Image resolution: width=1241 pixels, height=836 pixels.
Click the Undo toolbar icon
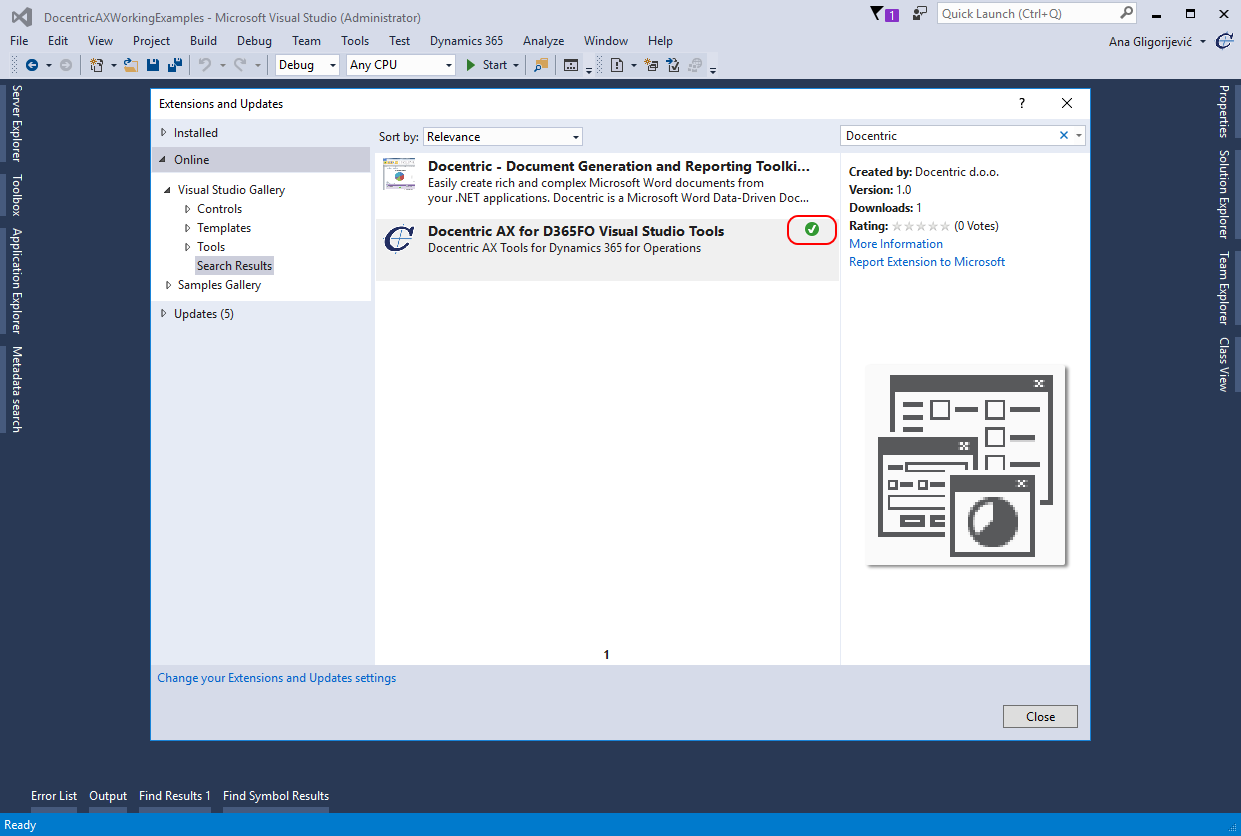tap(204, 65)
